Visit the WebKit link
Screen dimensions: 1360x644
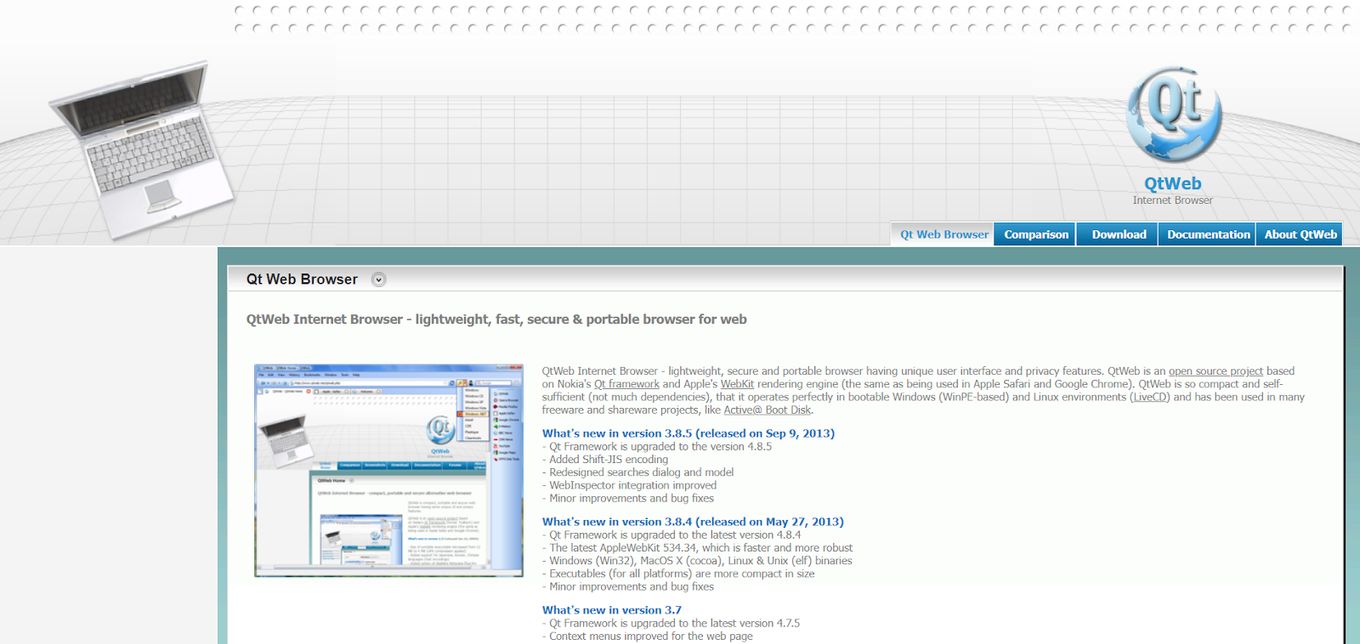coord(737,384)
